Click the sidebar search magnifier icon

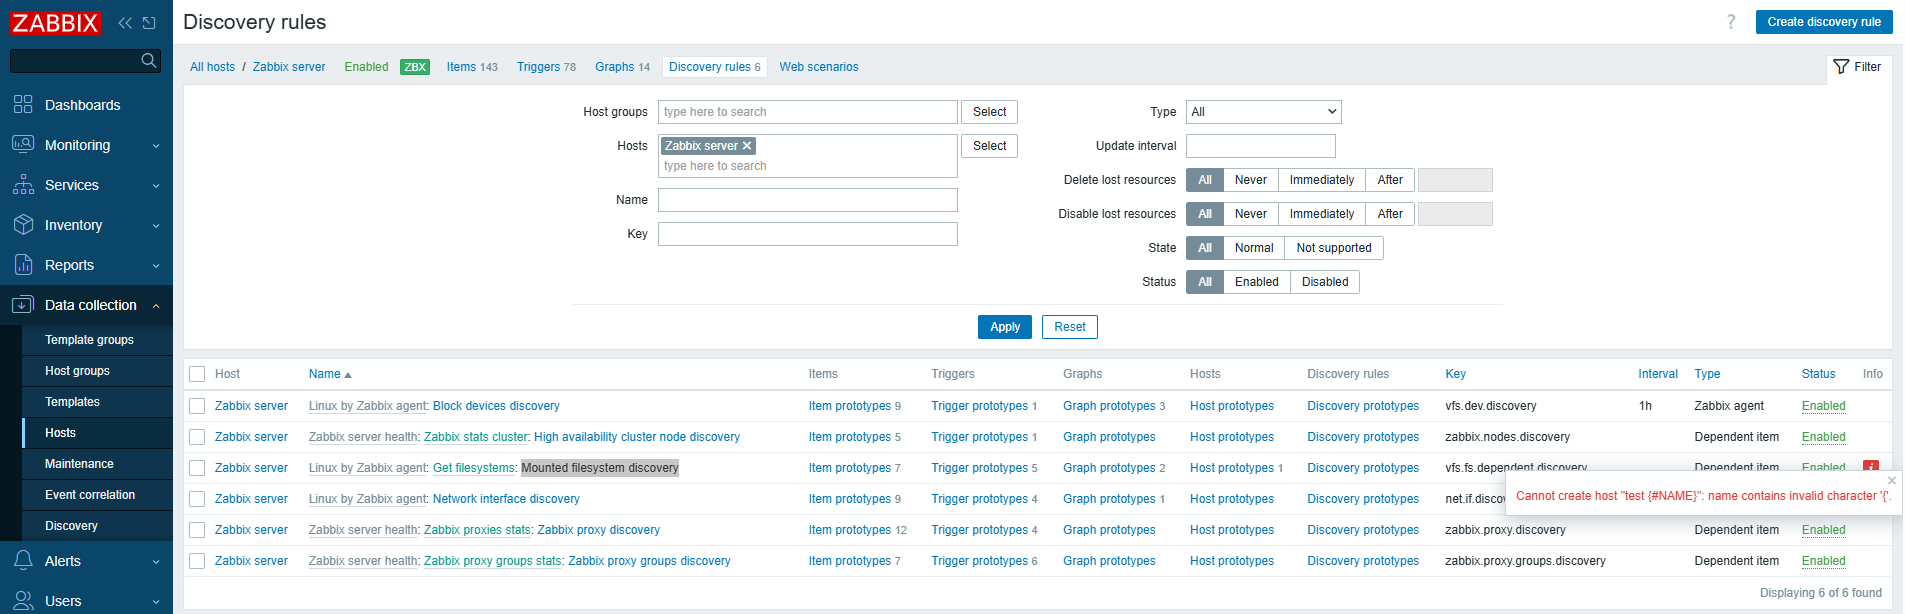pos(149,61)
